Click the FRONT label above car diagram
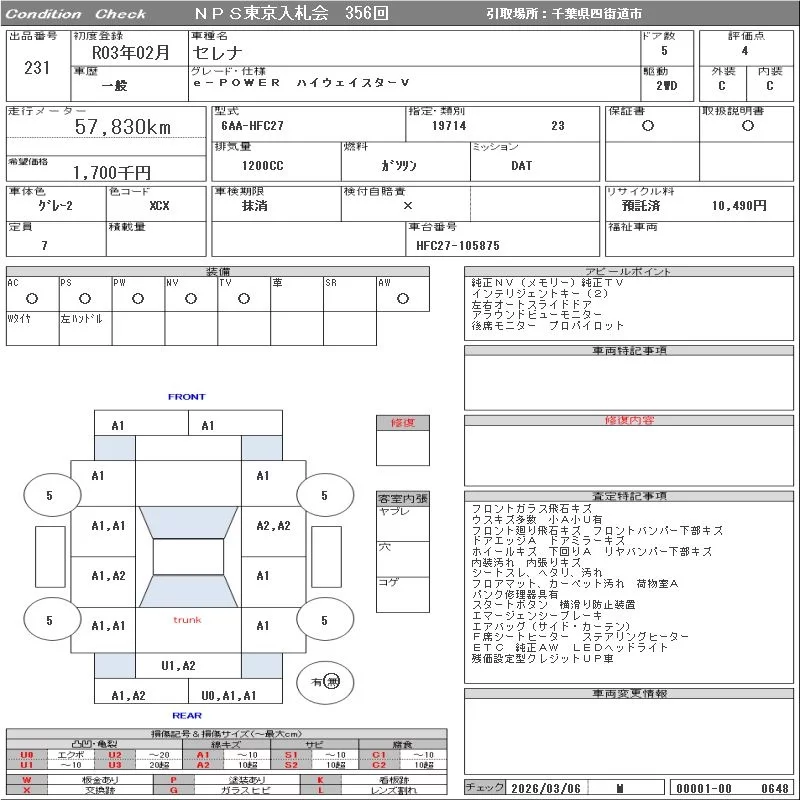This screenshot has width=800, height=800. point(187,397)
